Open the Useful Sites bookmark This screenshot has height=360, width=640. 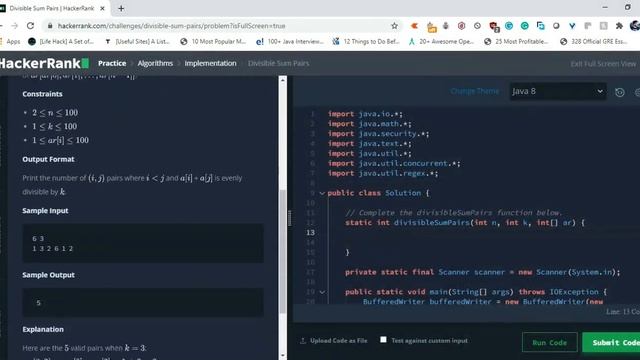137,41
